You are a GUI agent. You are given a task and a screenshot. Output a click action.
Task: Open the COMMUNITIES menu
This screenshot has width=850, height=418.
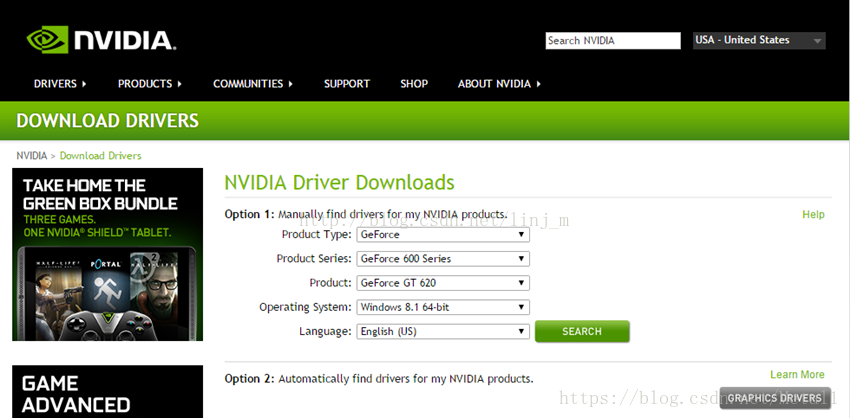(x=253, y=83)
